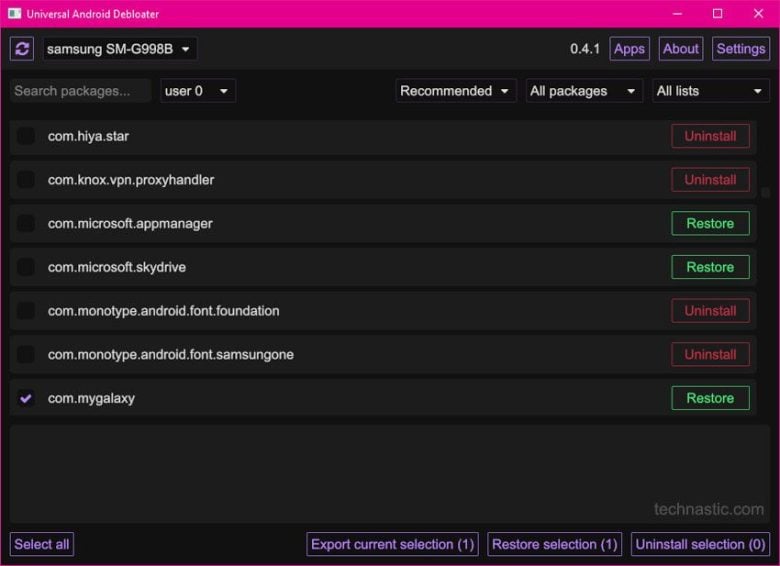Click Select all button

pyautogui.click(x=42, y=544)
